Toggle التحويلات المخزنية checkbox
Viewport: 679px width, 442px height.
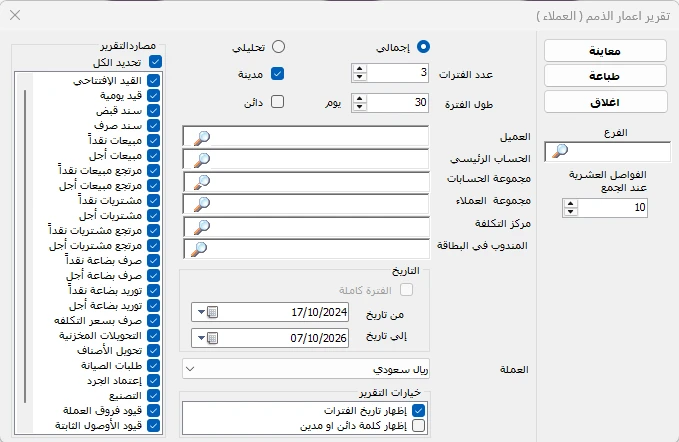coord(153,336)
